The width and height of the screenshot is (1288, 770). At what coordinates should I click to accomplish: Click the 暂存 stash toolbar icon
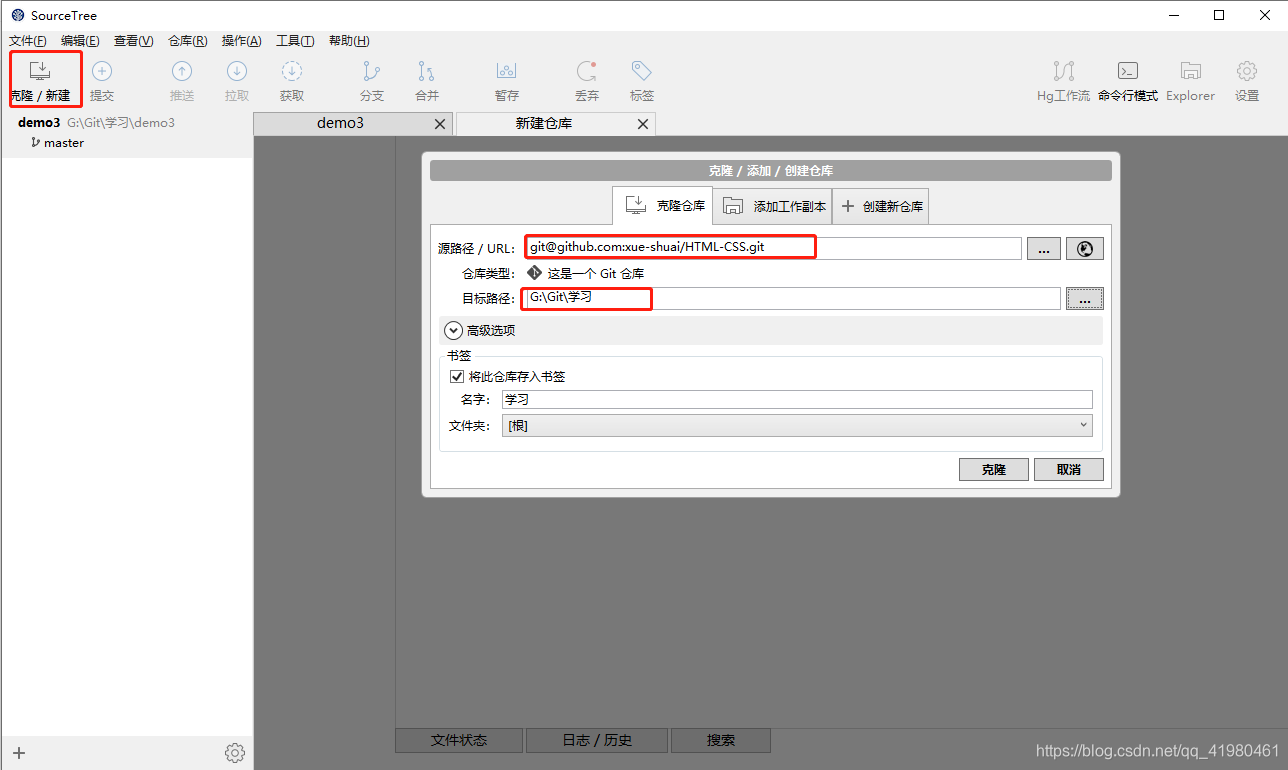click(507, 71)
